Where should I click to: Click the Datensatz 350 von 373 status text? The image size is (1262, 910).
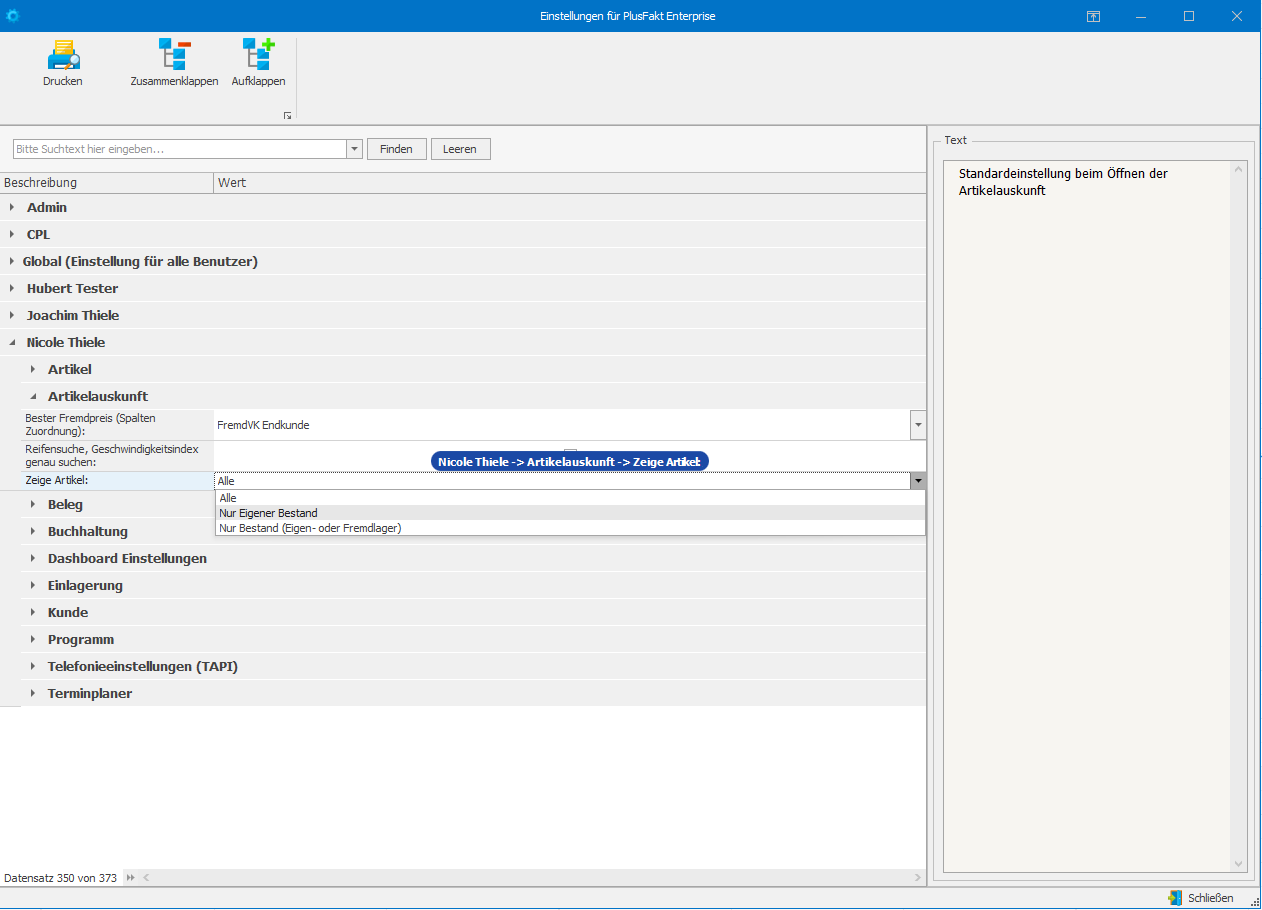click(x=60, y=878)
